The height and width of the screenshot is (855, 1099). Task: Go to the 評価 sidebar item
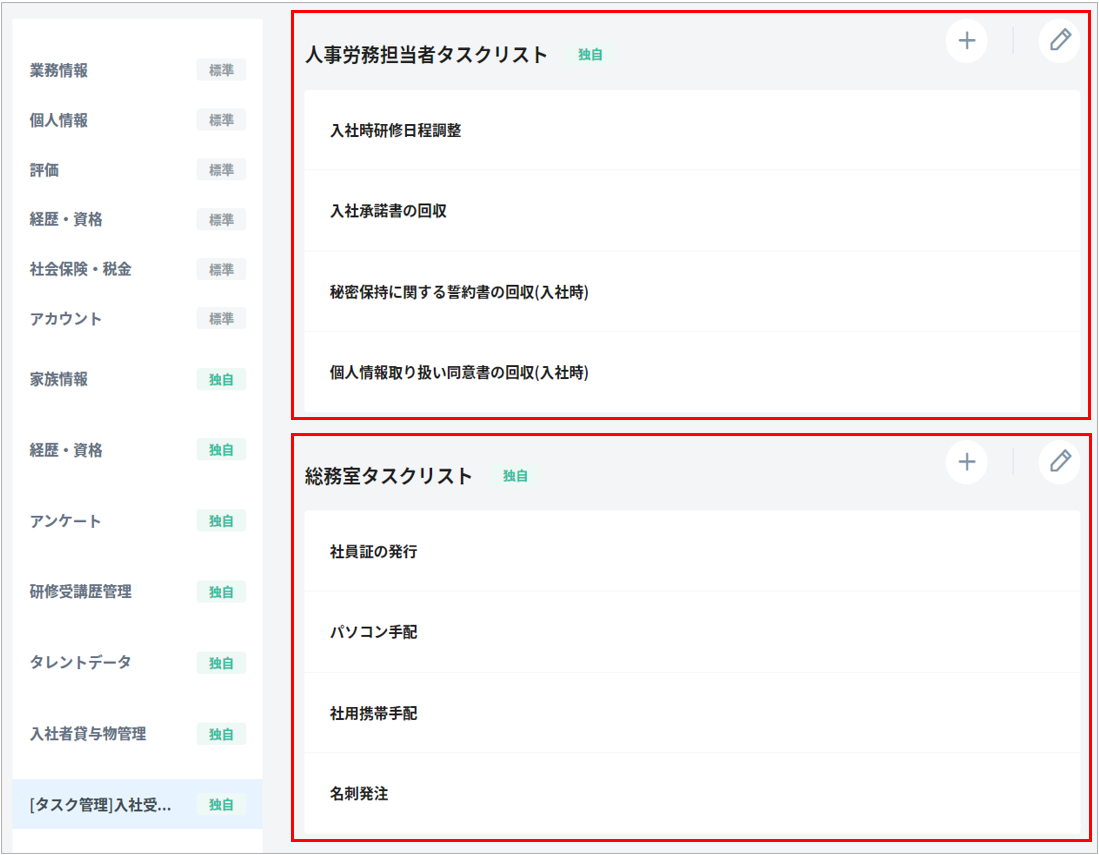click(45, 170)
